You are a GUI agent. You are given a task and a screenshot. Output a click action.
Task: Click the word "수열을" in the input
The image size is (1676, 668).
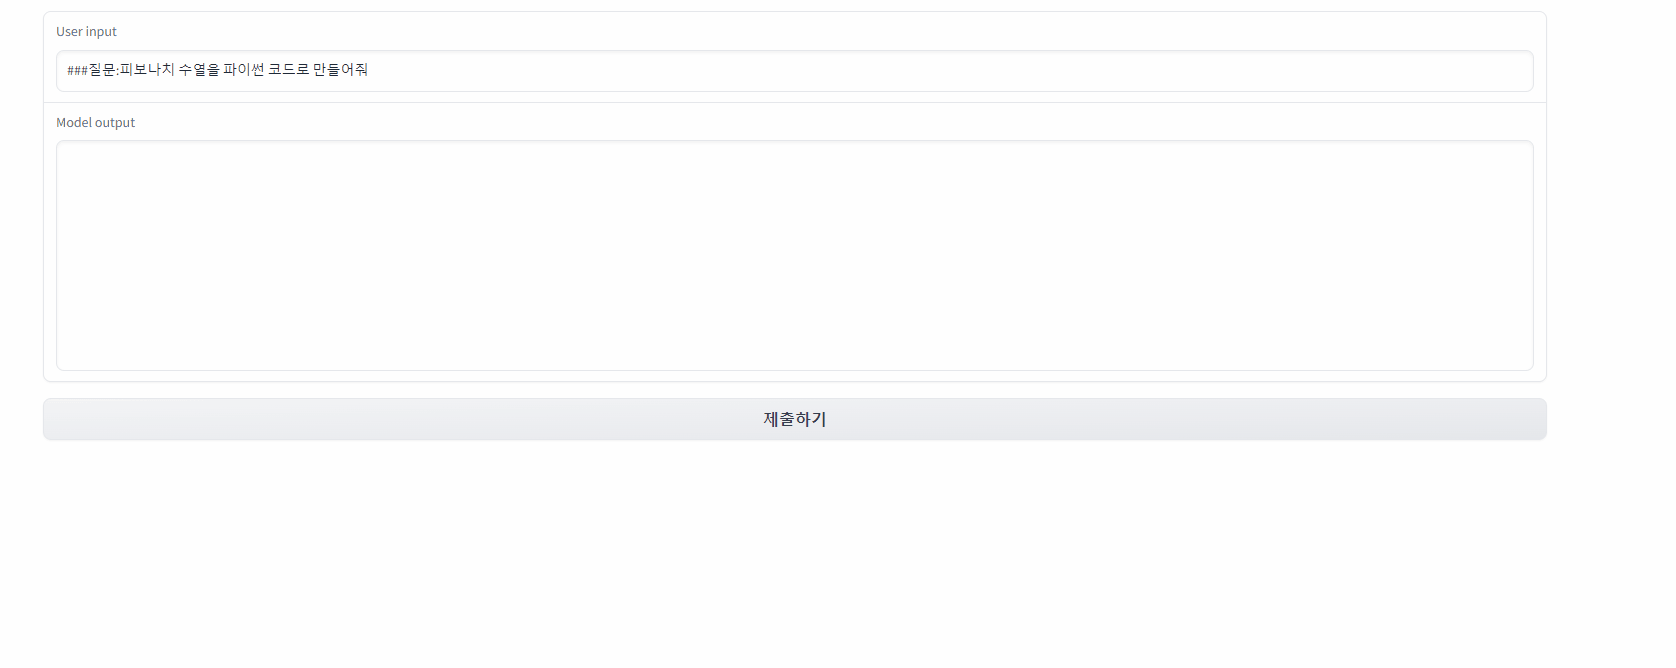tap(199, 70)
